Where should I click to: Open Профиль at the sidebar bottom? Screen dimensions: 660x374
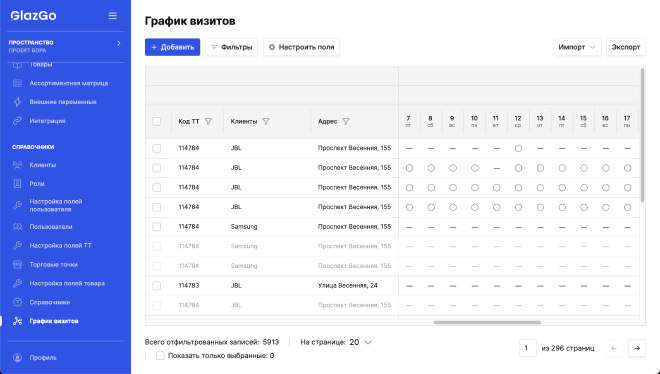point(43,358)
